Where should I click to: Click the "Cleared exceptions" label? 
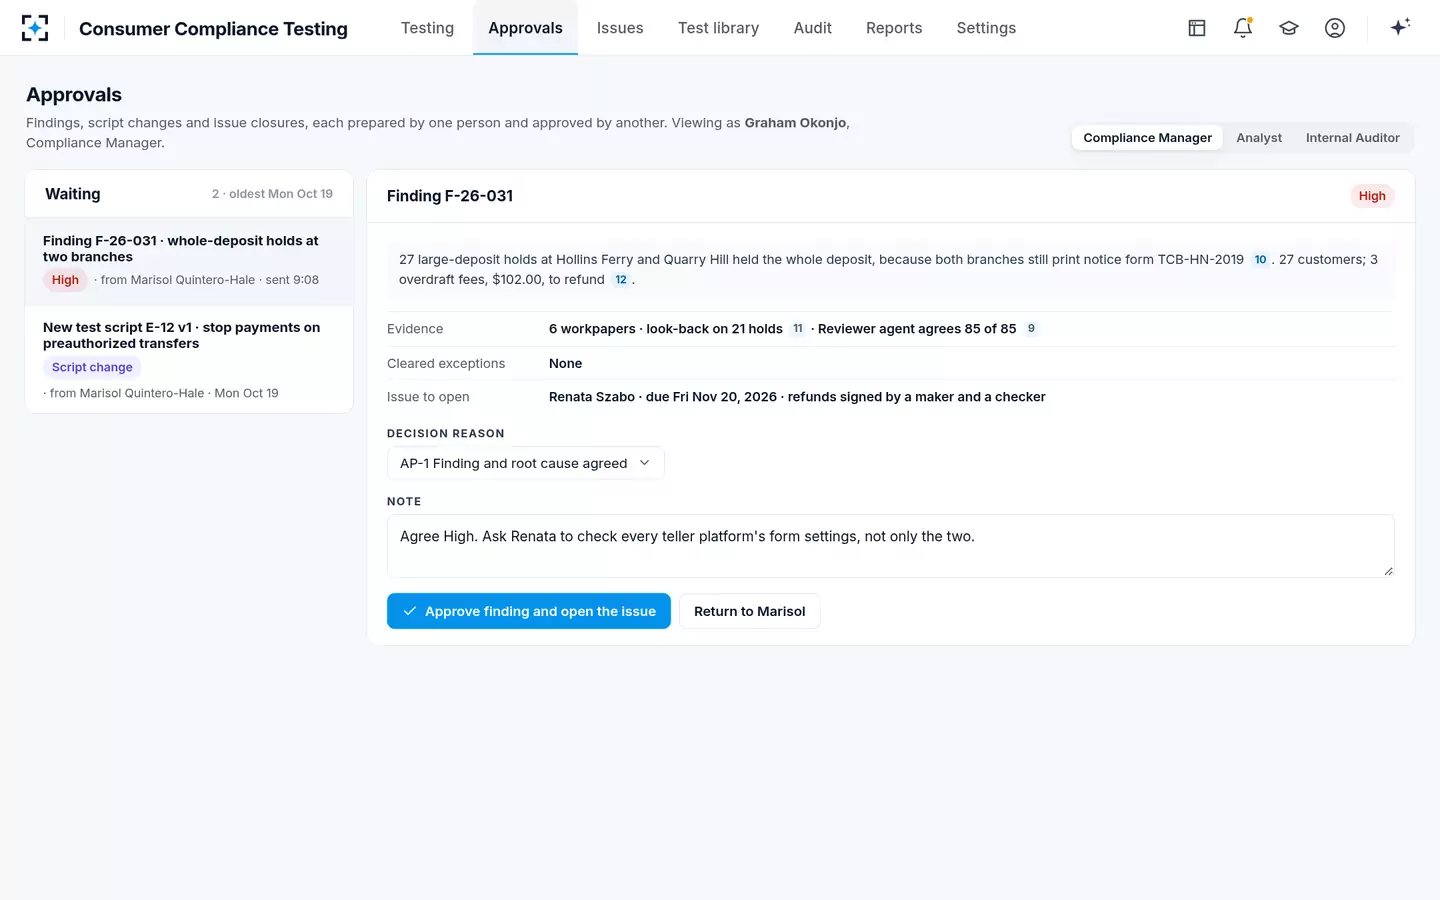click(446, 363)
